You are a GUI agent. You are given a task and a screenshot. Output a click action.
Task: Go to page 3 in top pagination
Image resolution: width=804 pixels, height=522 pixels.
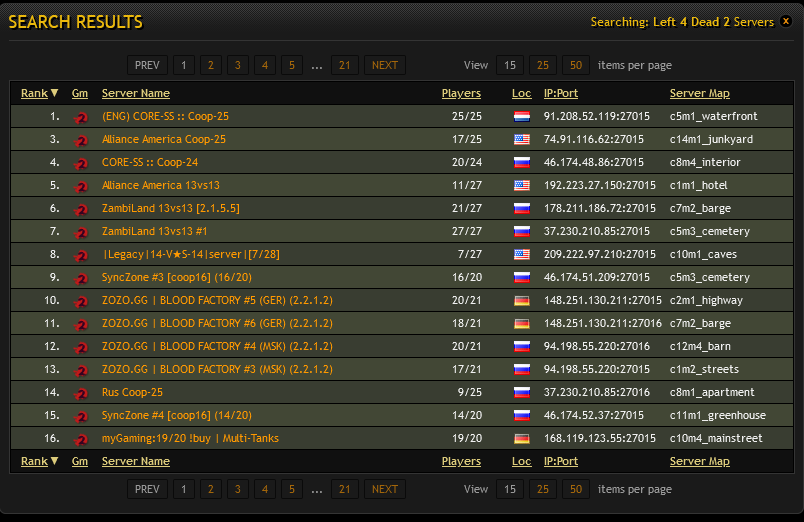tap(237, 65)
